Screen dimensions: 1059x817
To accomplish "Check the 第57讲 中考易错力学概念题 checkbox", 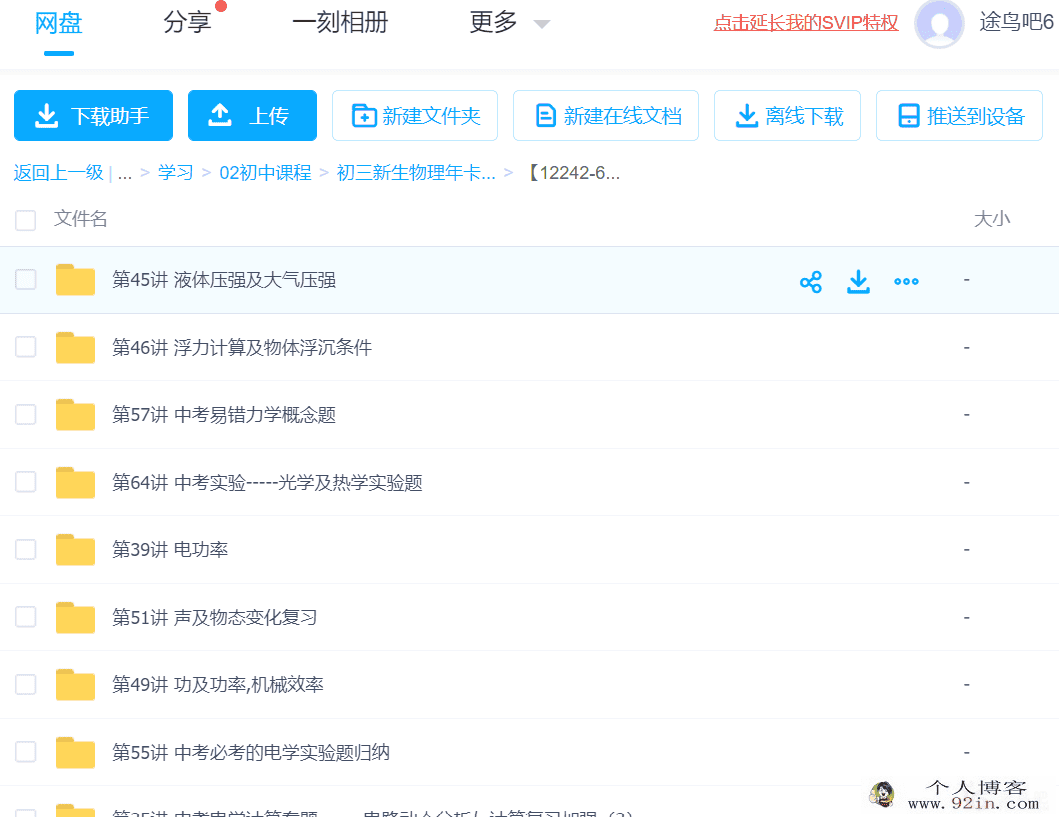I will (x=26, y=415).
